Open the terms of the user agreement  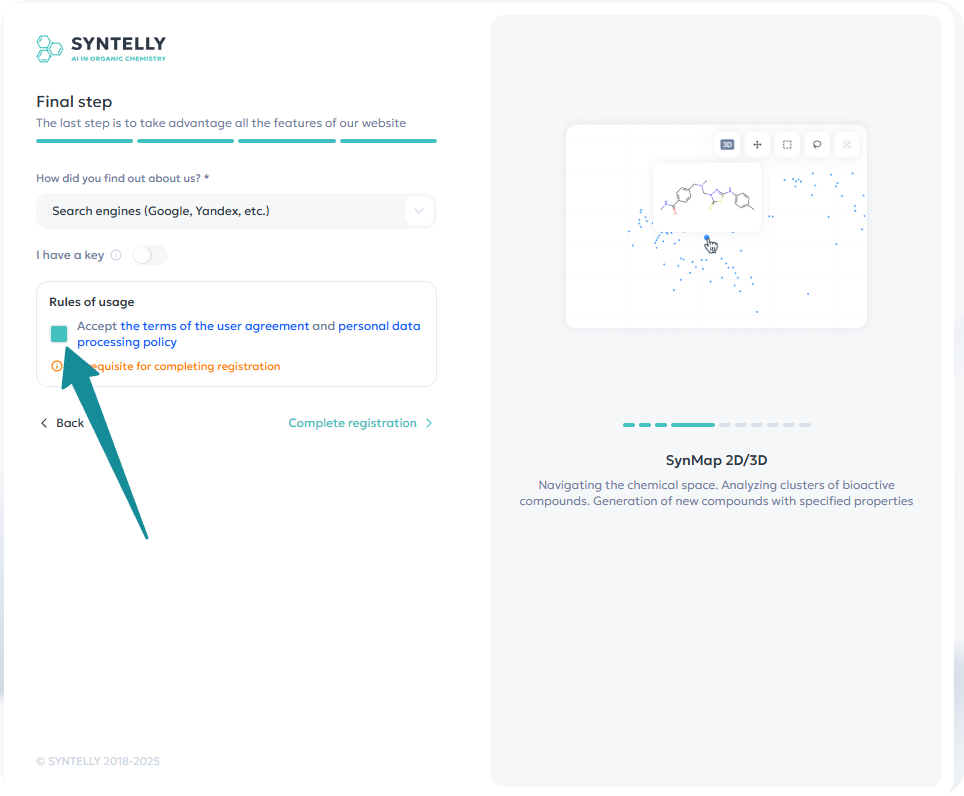(x=214, y=326)
